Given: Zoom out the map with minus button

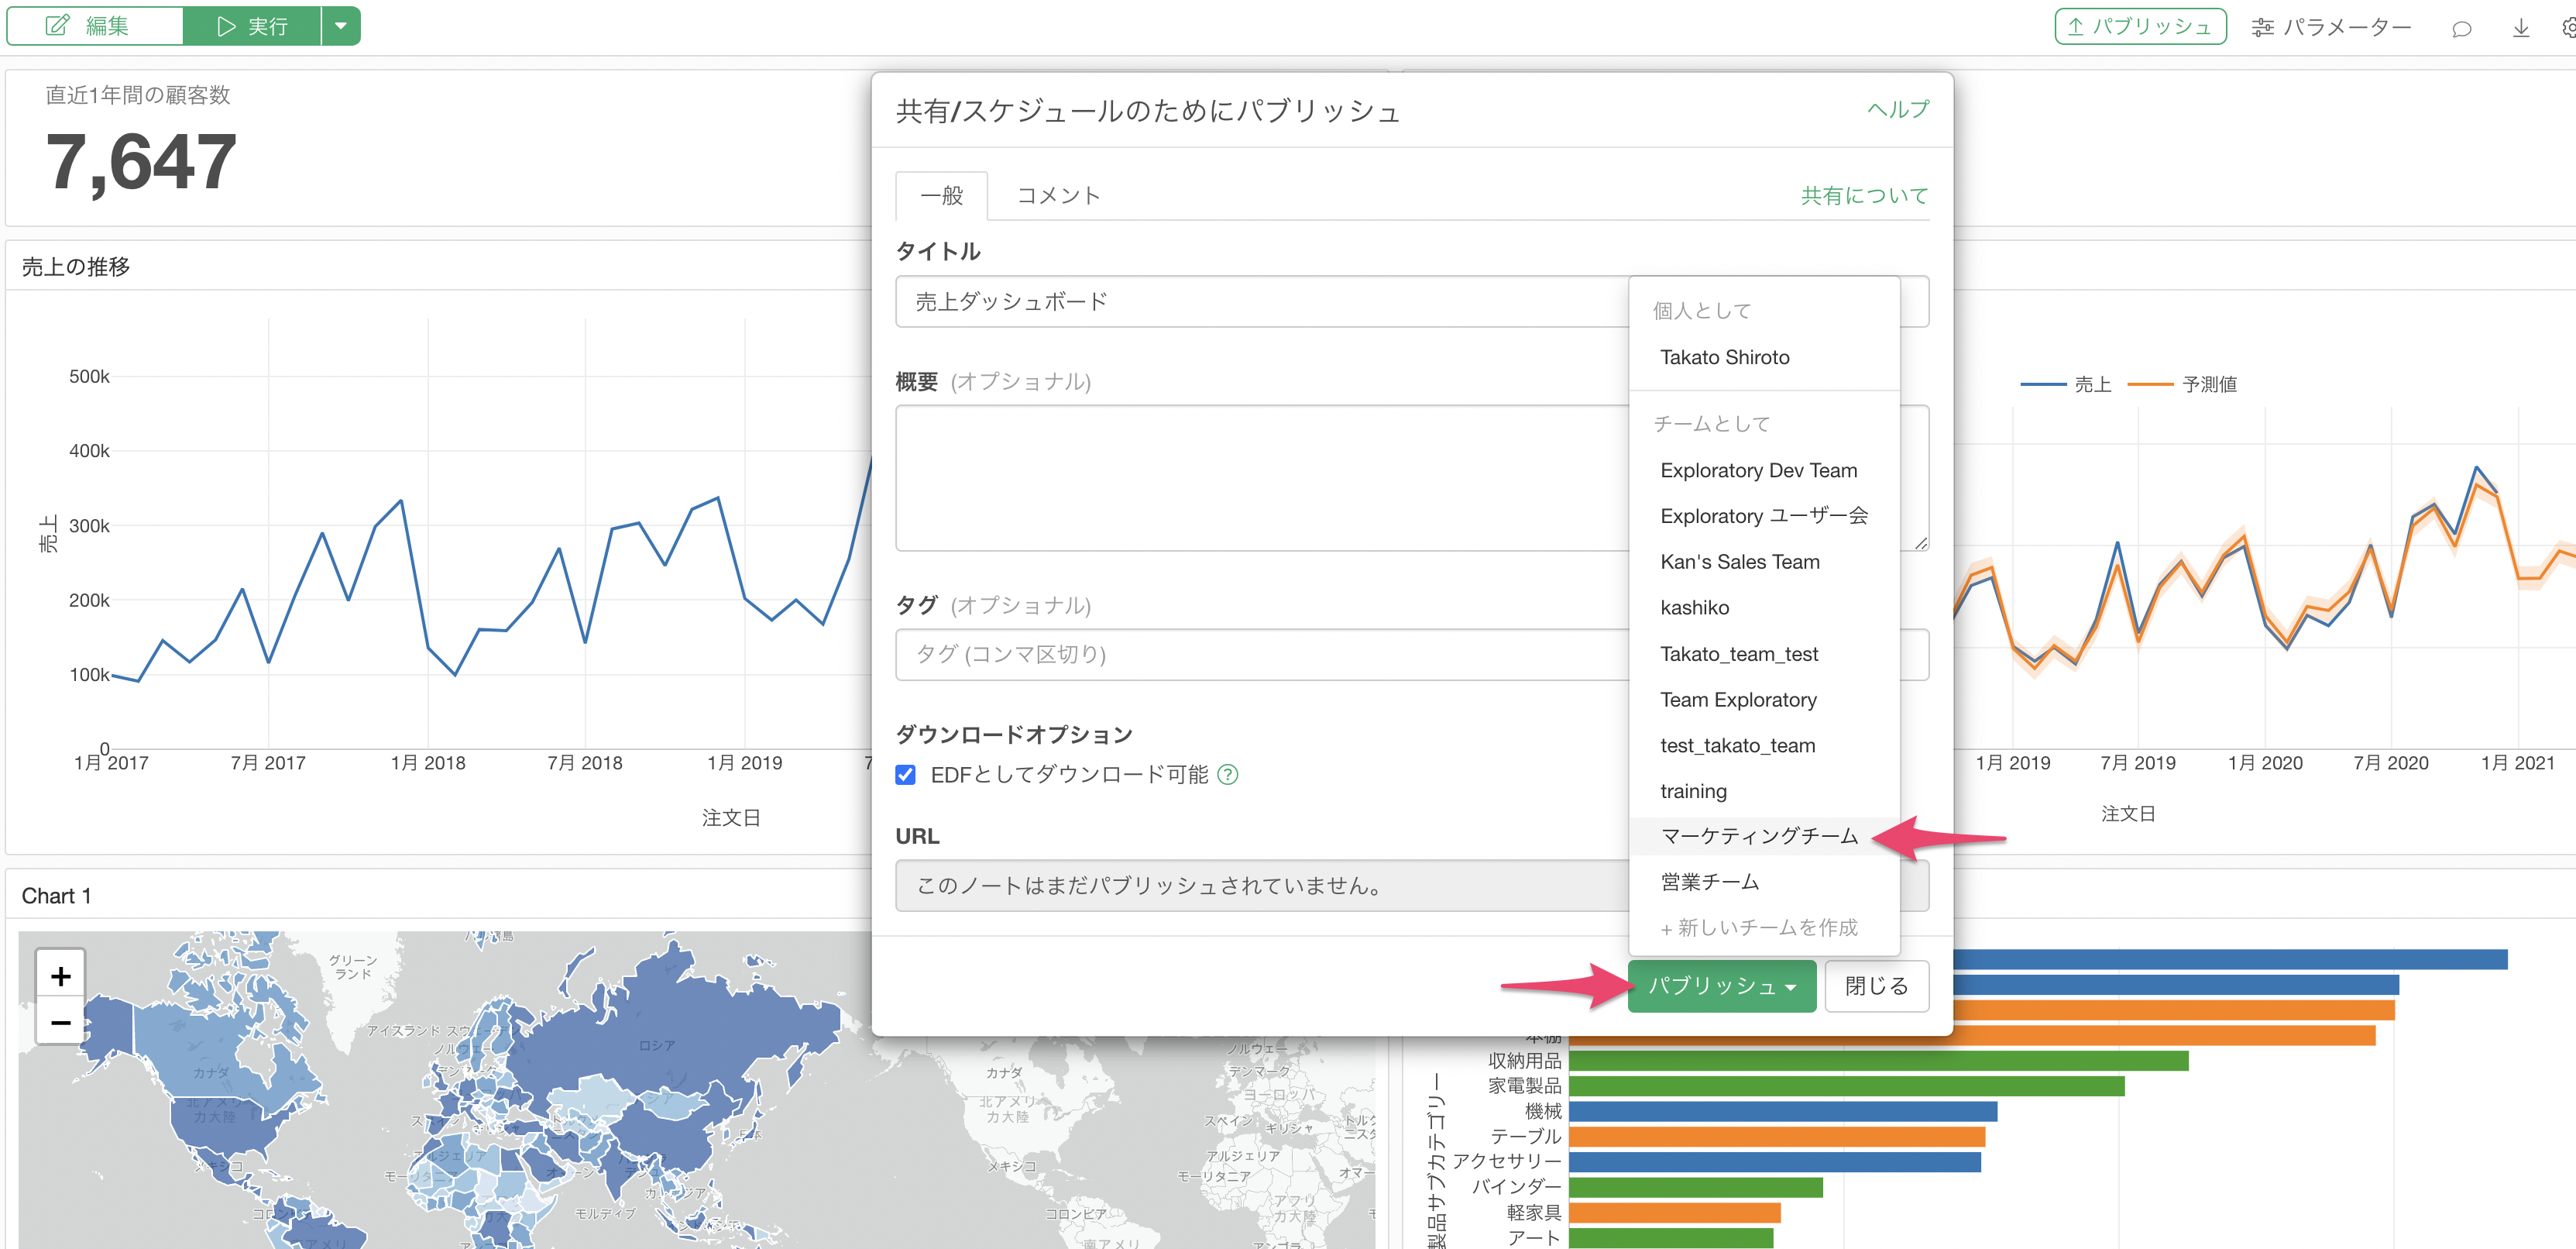Looking at the screenshot, I should [60, 1022].
